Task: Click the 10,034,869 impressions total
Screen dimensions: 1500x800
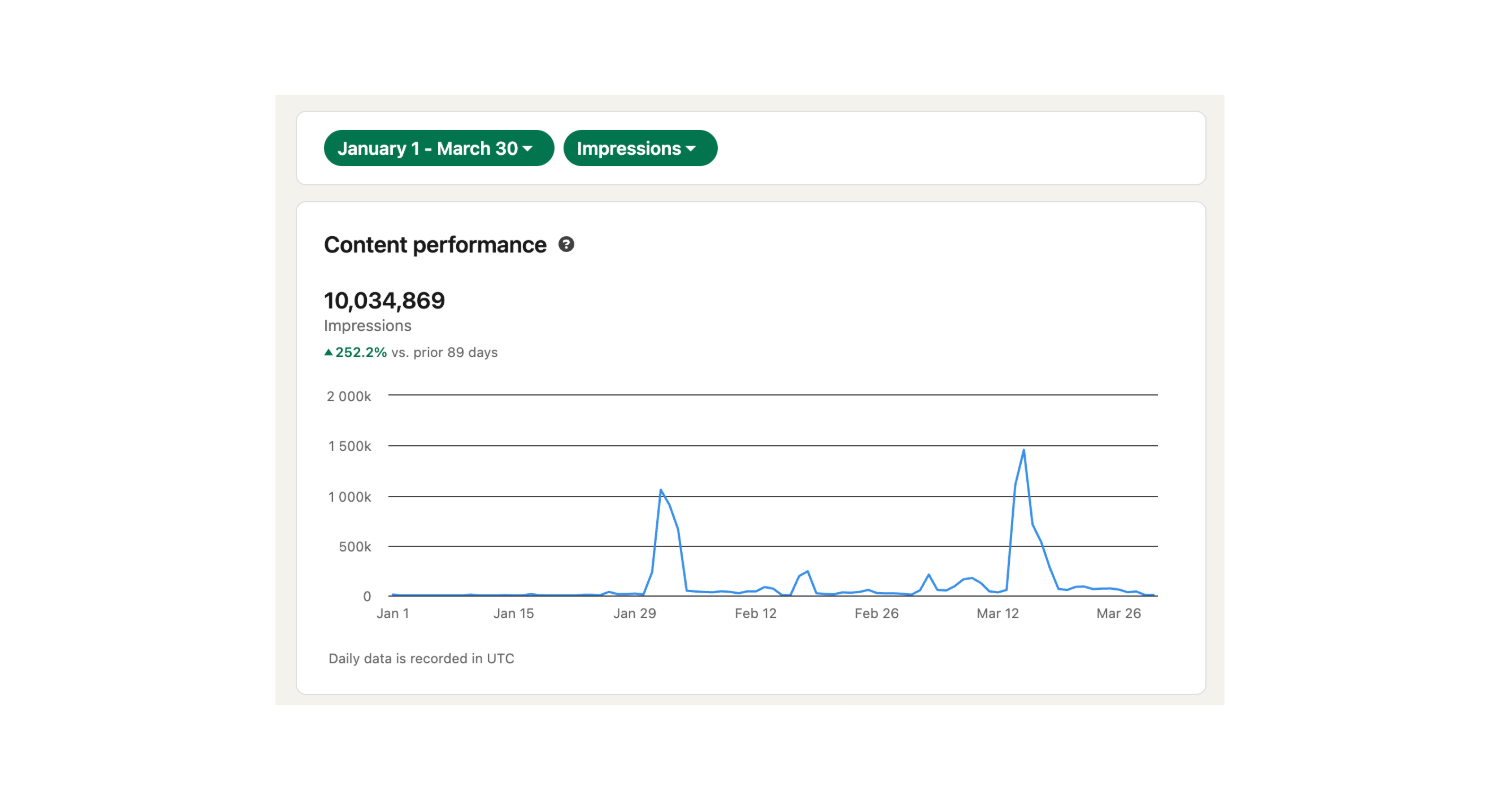Action: [x=384, y=300]
